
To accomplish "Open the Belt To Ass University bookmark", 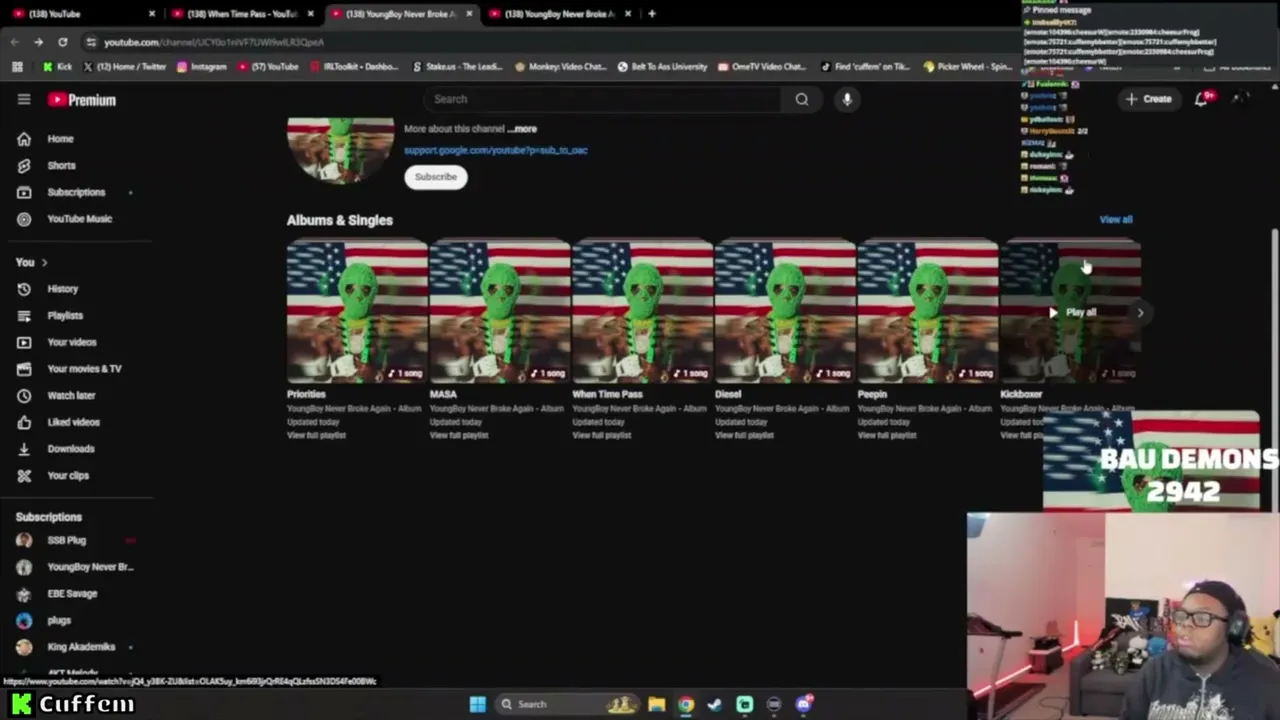I will click(662, 67).
